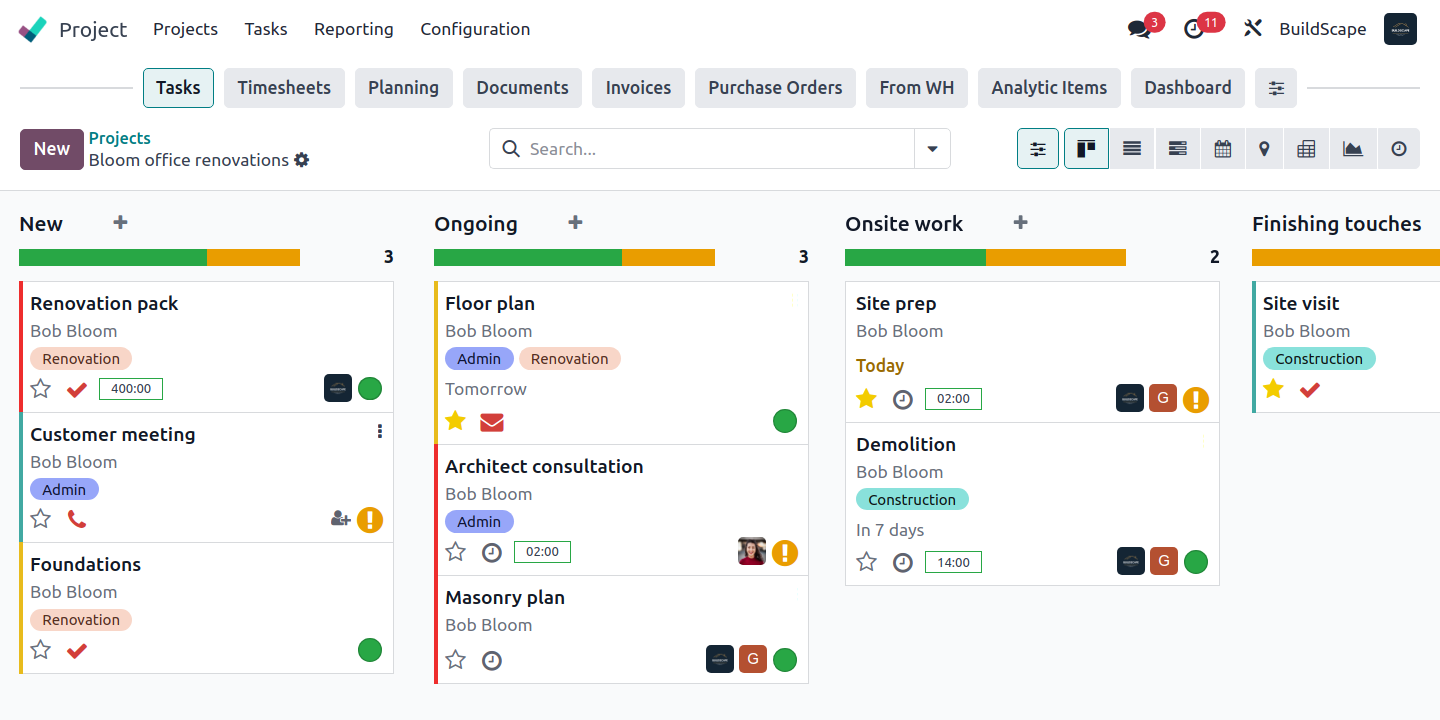Toggle the star on Customer meeting
Screen dimensions: 1440x720
40,518
